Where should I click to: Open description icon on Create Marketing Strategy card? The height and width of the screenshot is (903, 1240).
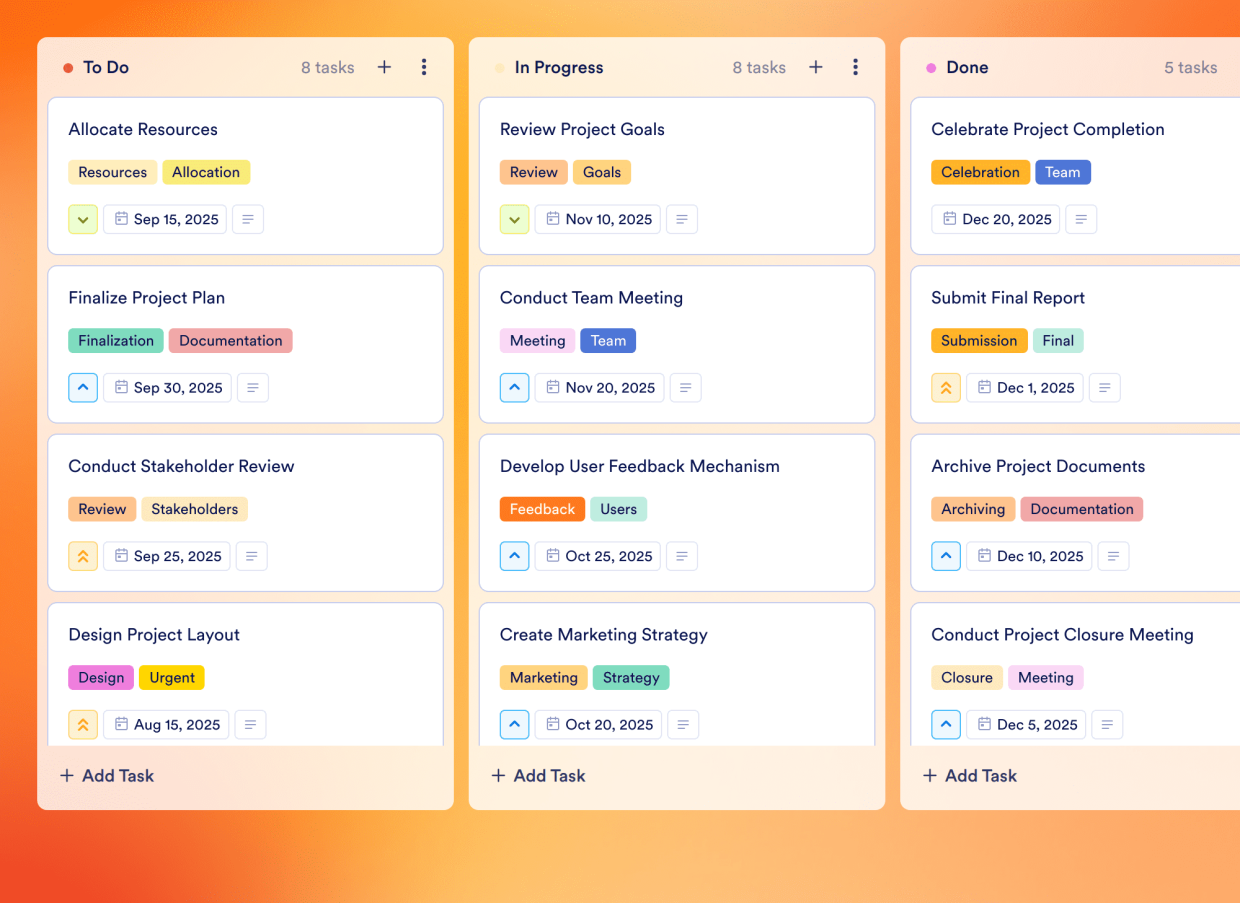click(682, 725)
